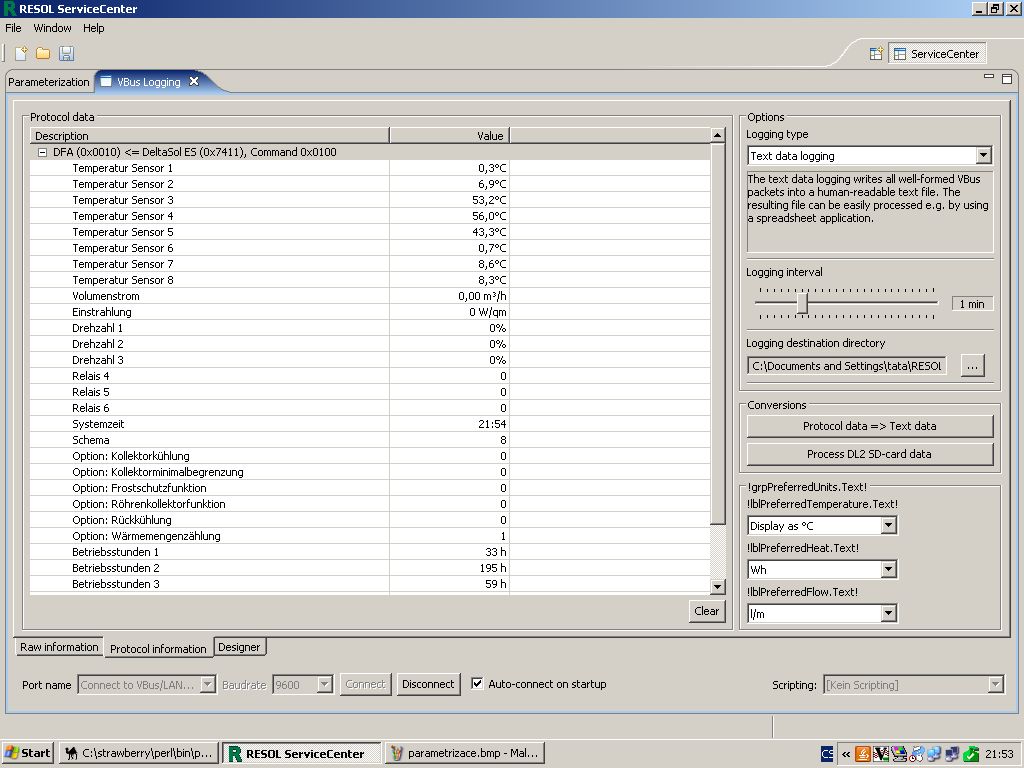Minimize the editor panel view
Image resolution: width=1024 pixels, height=768 pixels.
[989, 78]
